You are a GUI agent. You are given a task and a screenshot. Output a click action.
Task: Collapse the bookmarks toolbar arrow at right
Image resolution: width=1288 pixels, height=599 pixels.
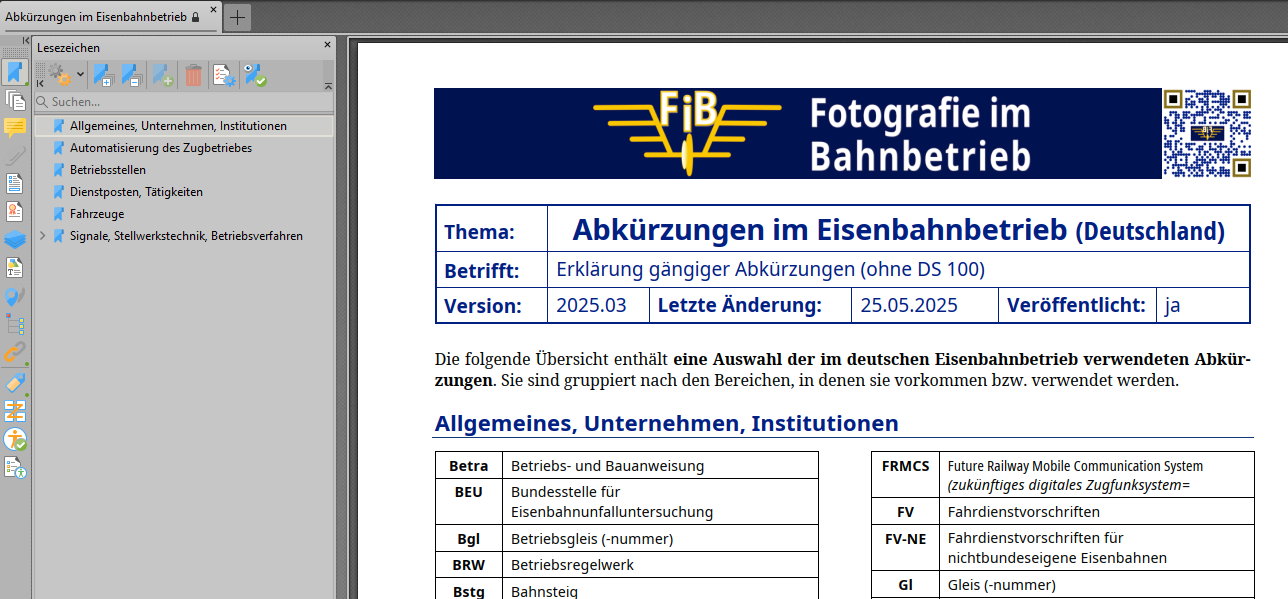pyautogui.click(x=328, y=87)
